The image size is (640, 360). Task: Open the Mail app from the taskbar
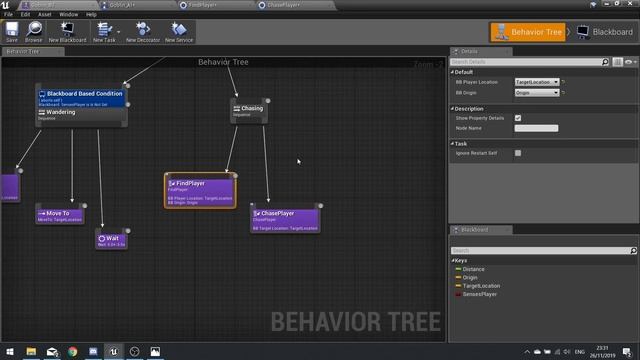point(52,351)
